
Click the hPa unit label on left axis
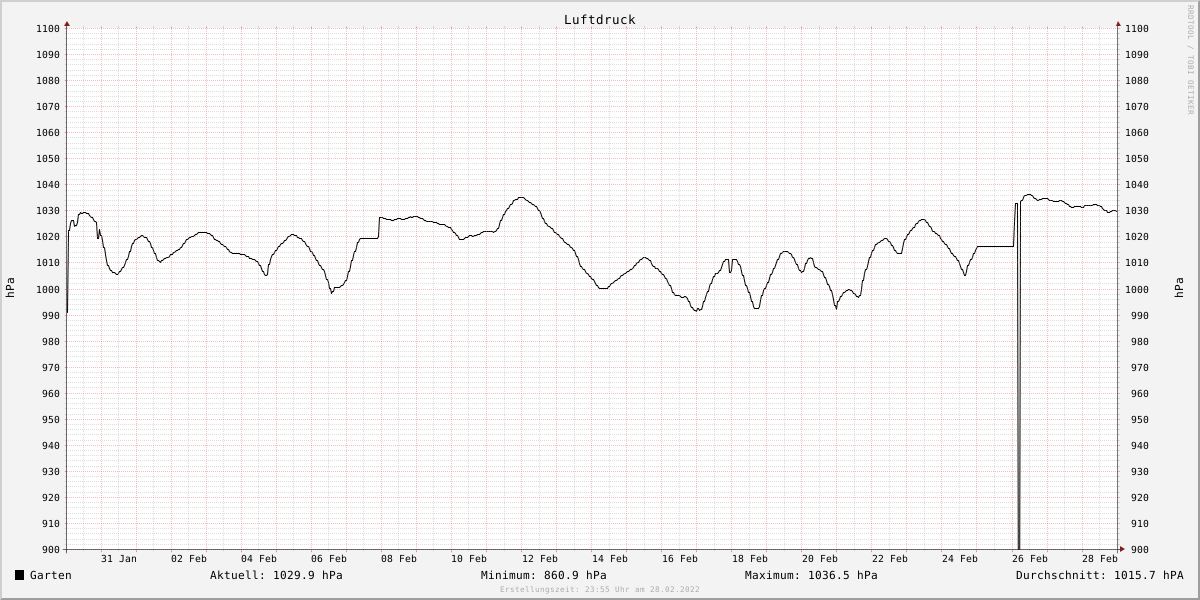pyautogui.click(x=10, y=288)
